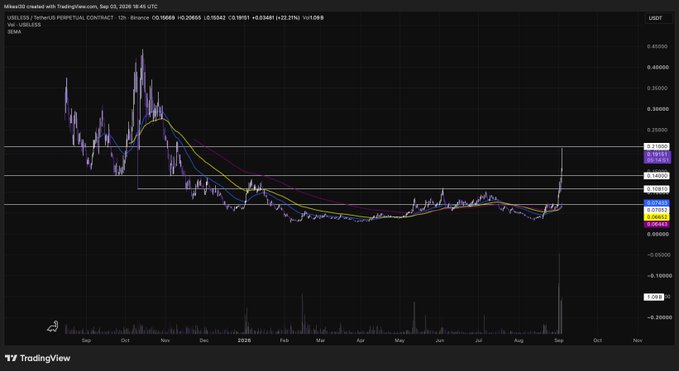Click the 0.14000 horizontal line price label
The image size is (679, 371).
point(657,176)
